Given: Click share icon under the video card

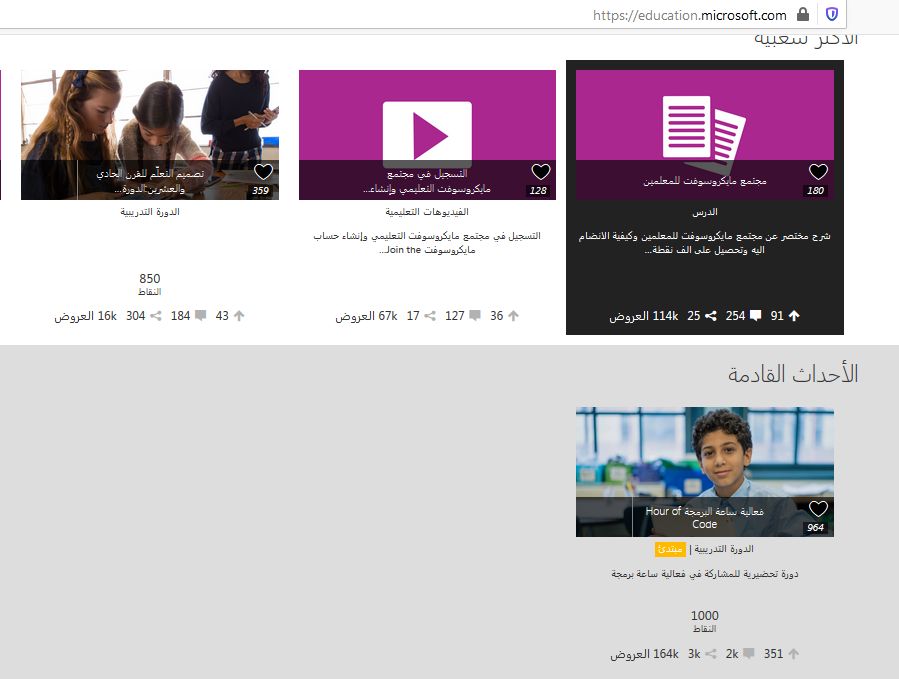Looking at the screenshot, I should [x=430, y=316].
